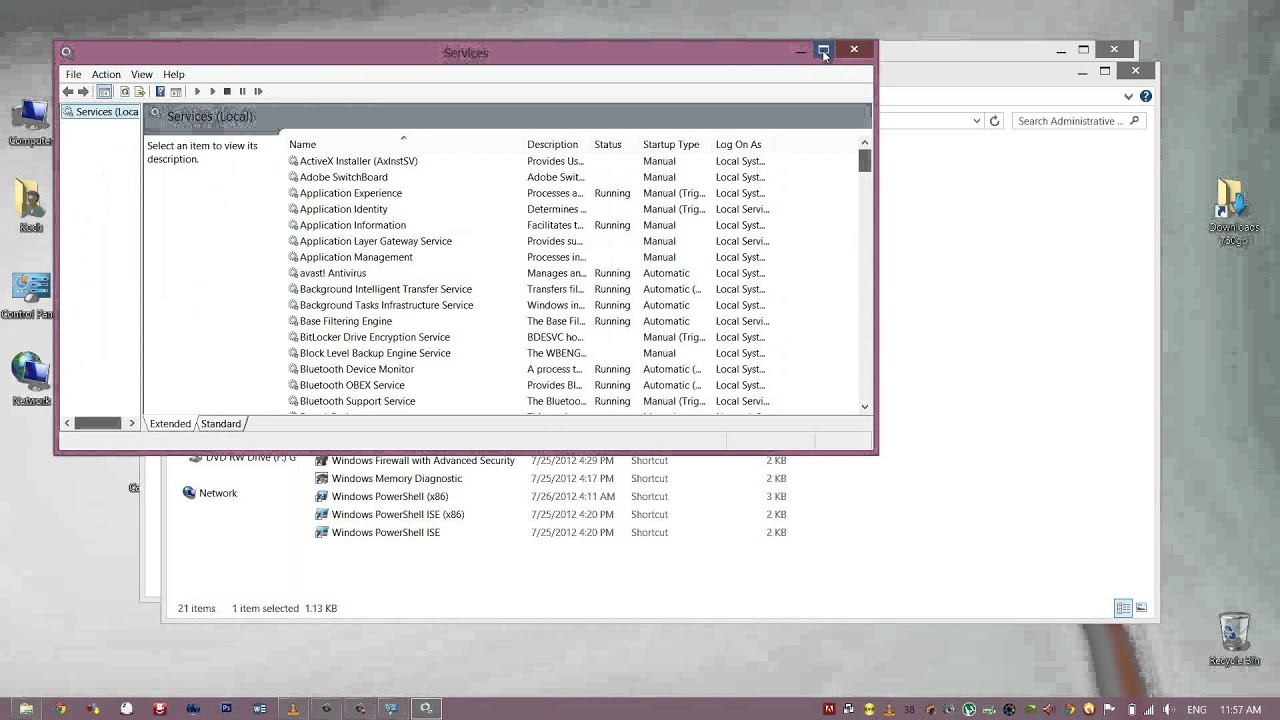Open the Help icon in Services toolbar

[159, 91]
